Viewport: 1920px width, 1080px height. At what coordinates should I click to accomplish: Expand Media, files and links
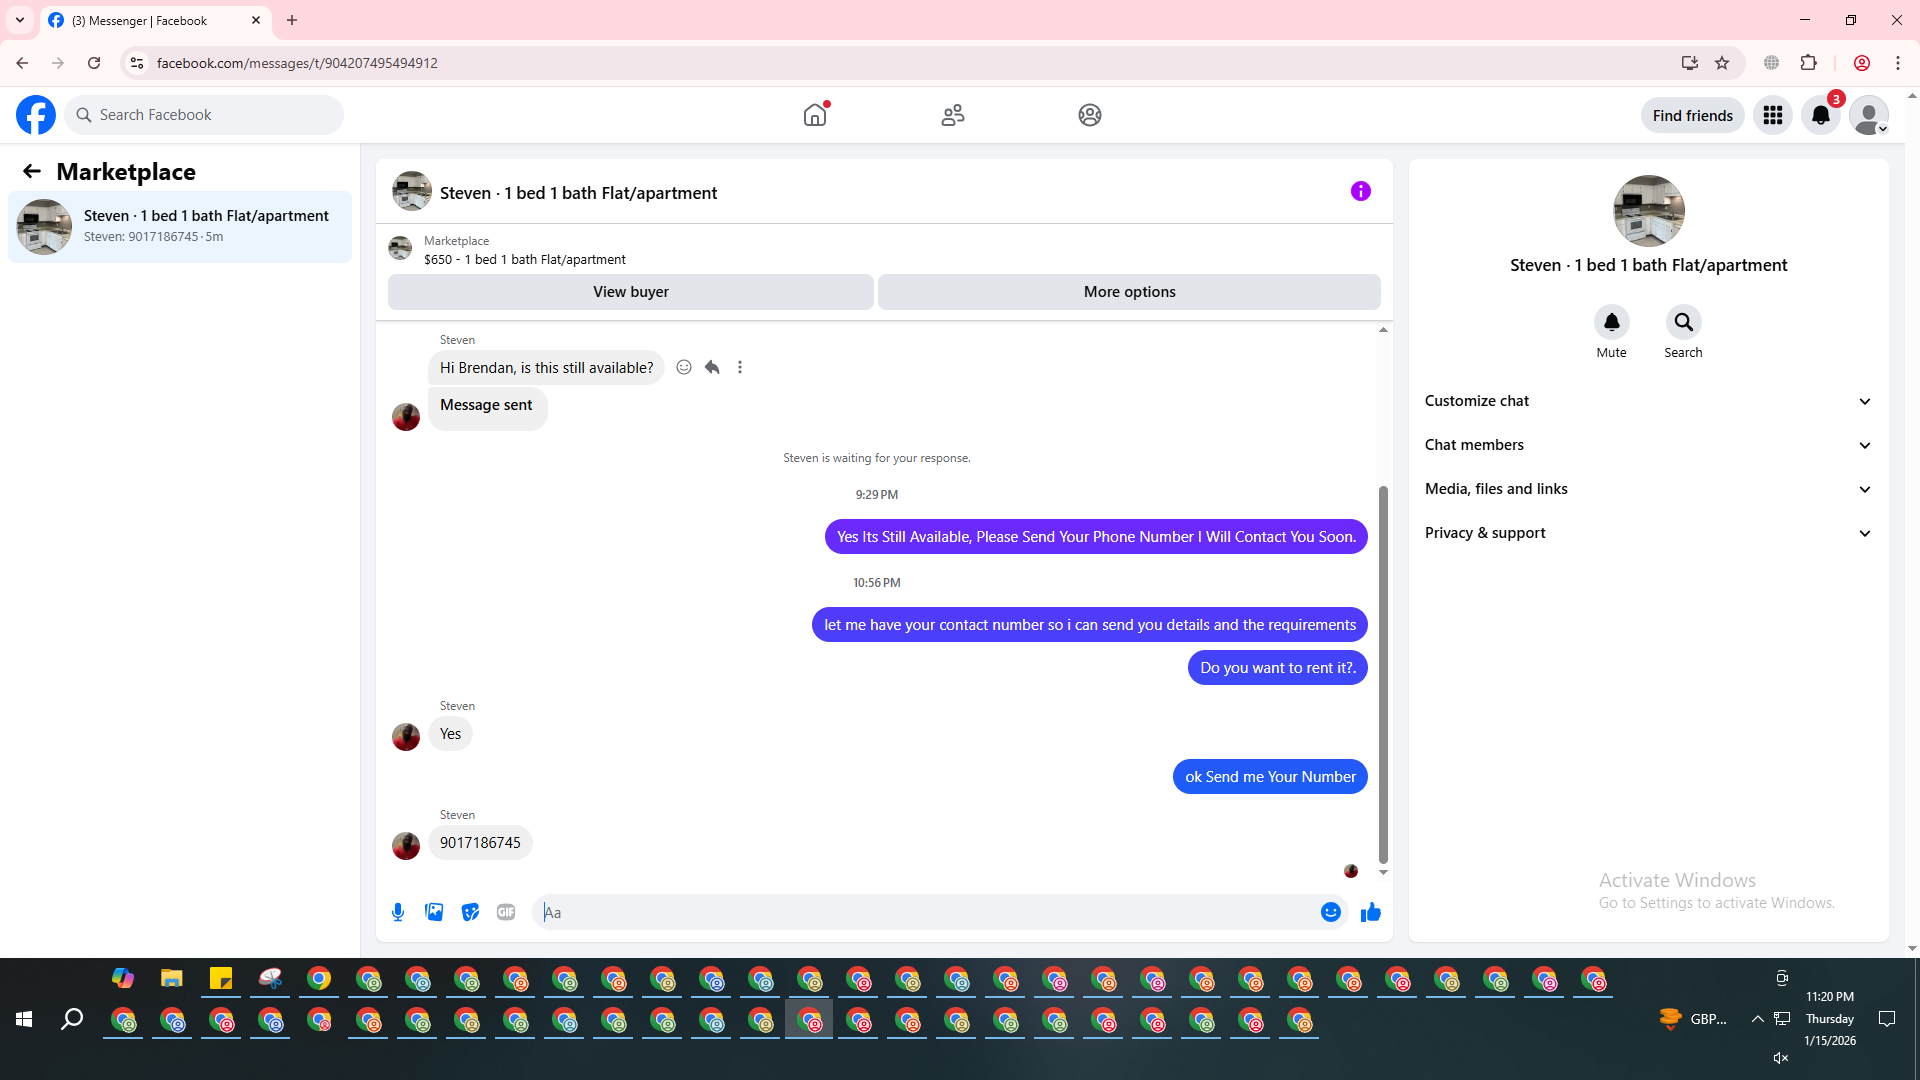(x=1648, y=489)
